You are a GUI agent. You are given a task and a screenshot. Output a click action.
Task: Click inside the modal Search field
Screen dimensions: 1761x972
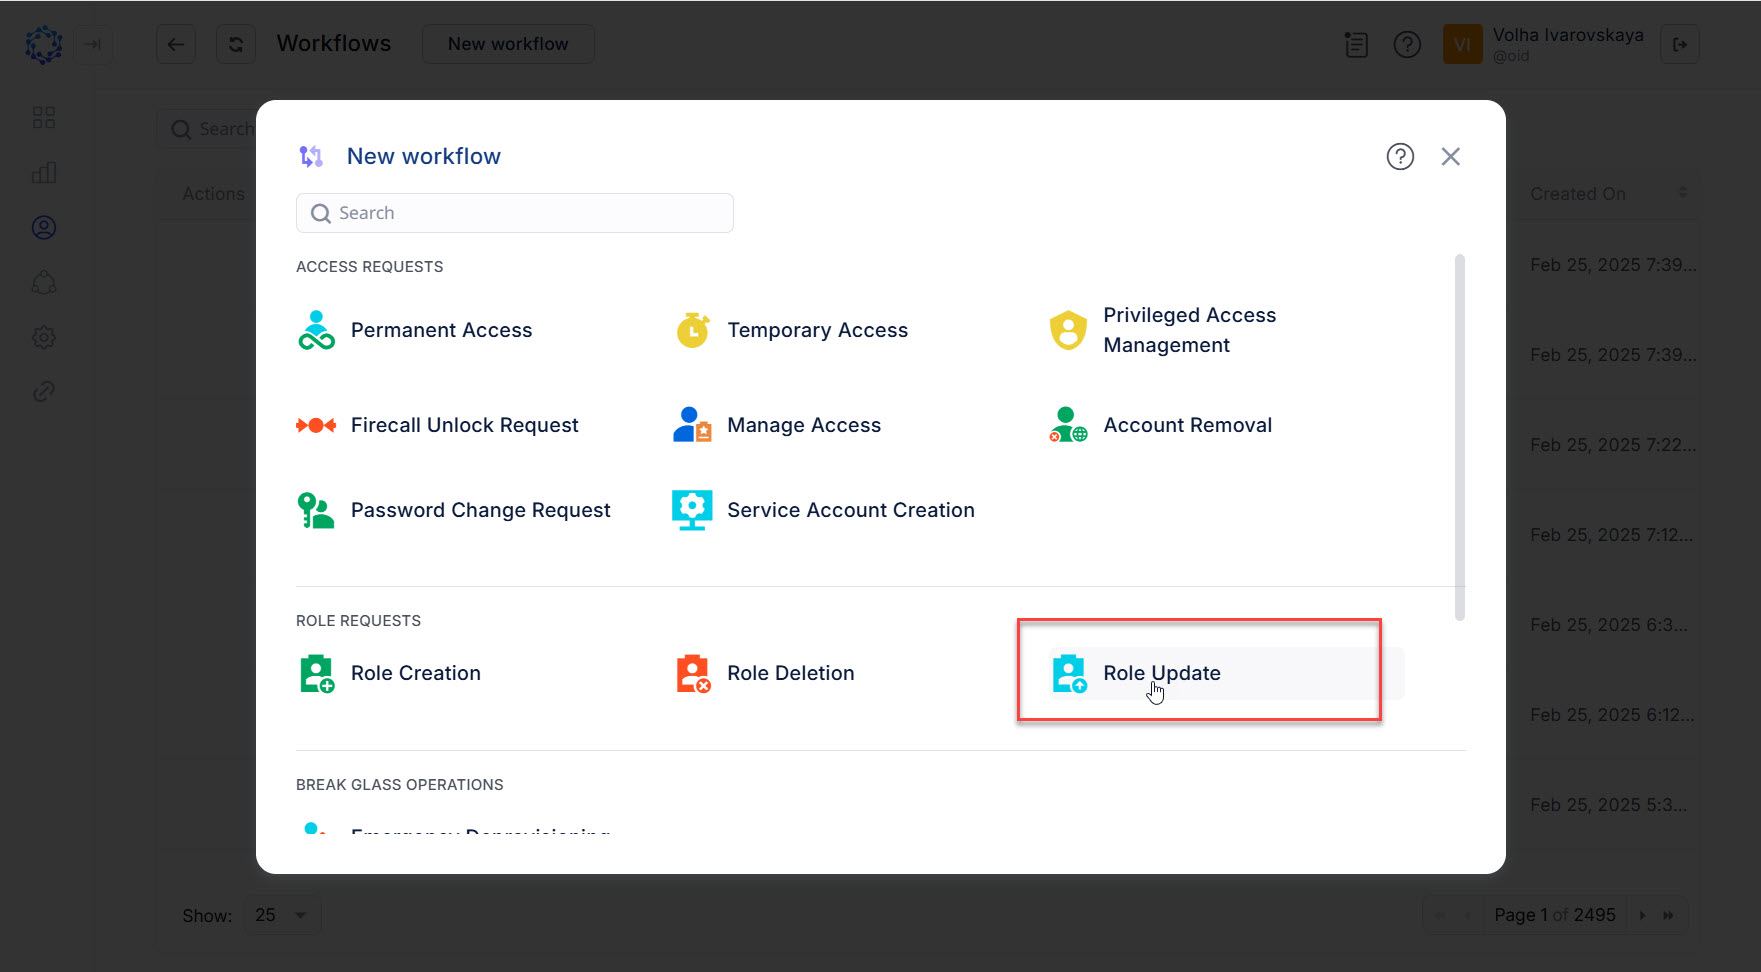[x=514, y=212]
